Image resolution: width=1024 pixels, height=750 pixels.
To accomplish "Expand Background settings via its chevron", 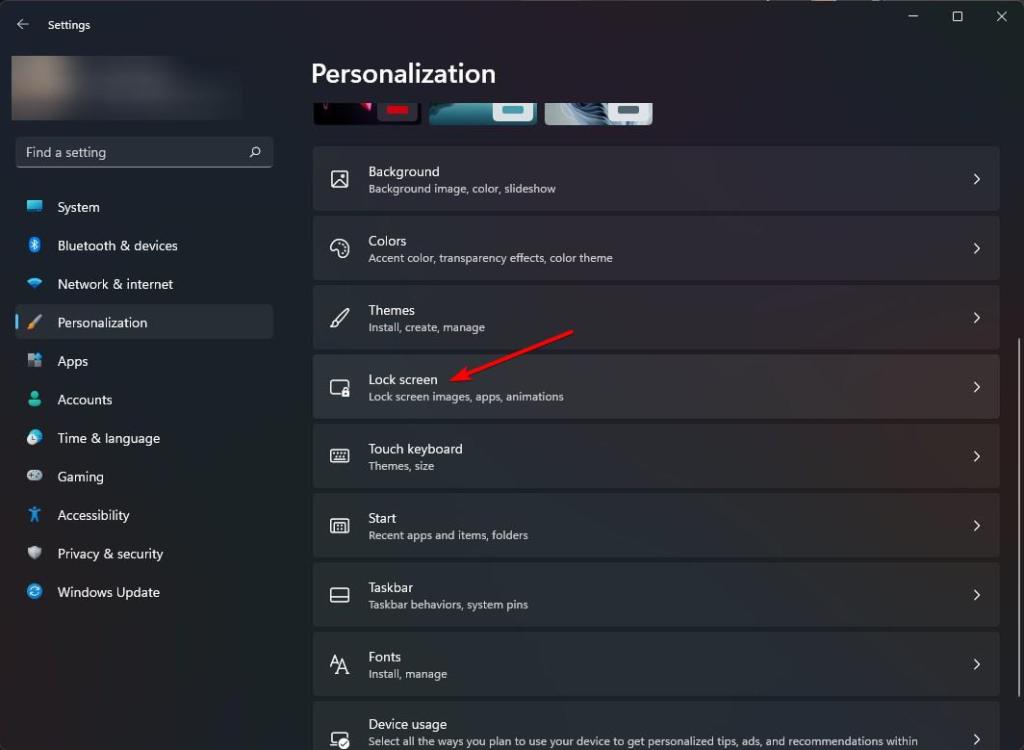I will pos(976,179).
